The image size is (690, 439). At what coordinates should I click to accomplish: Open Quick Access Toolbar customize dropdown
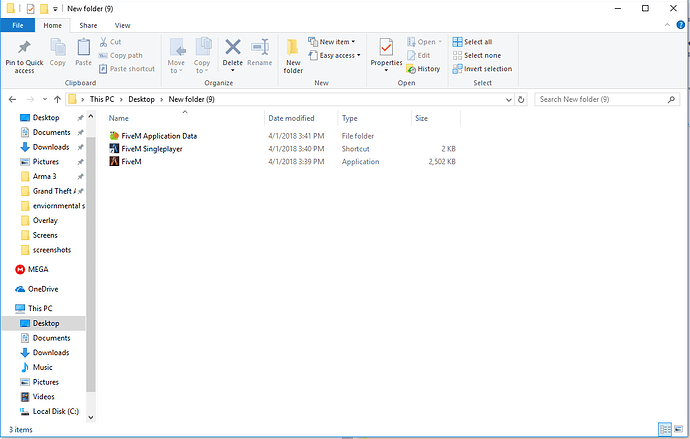coord(55,9)
